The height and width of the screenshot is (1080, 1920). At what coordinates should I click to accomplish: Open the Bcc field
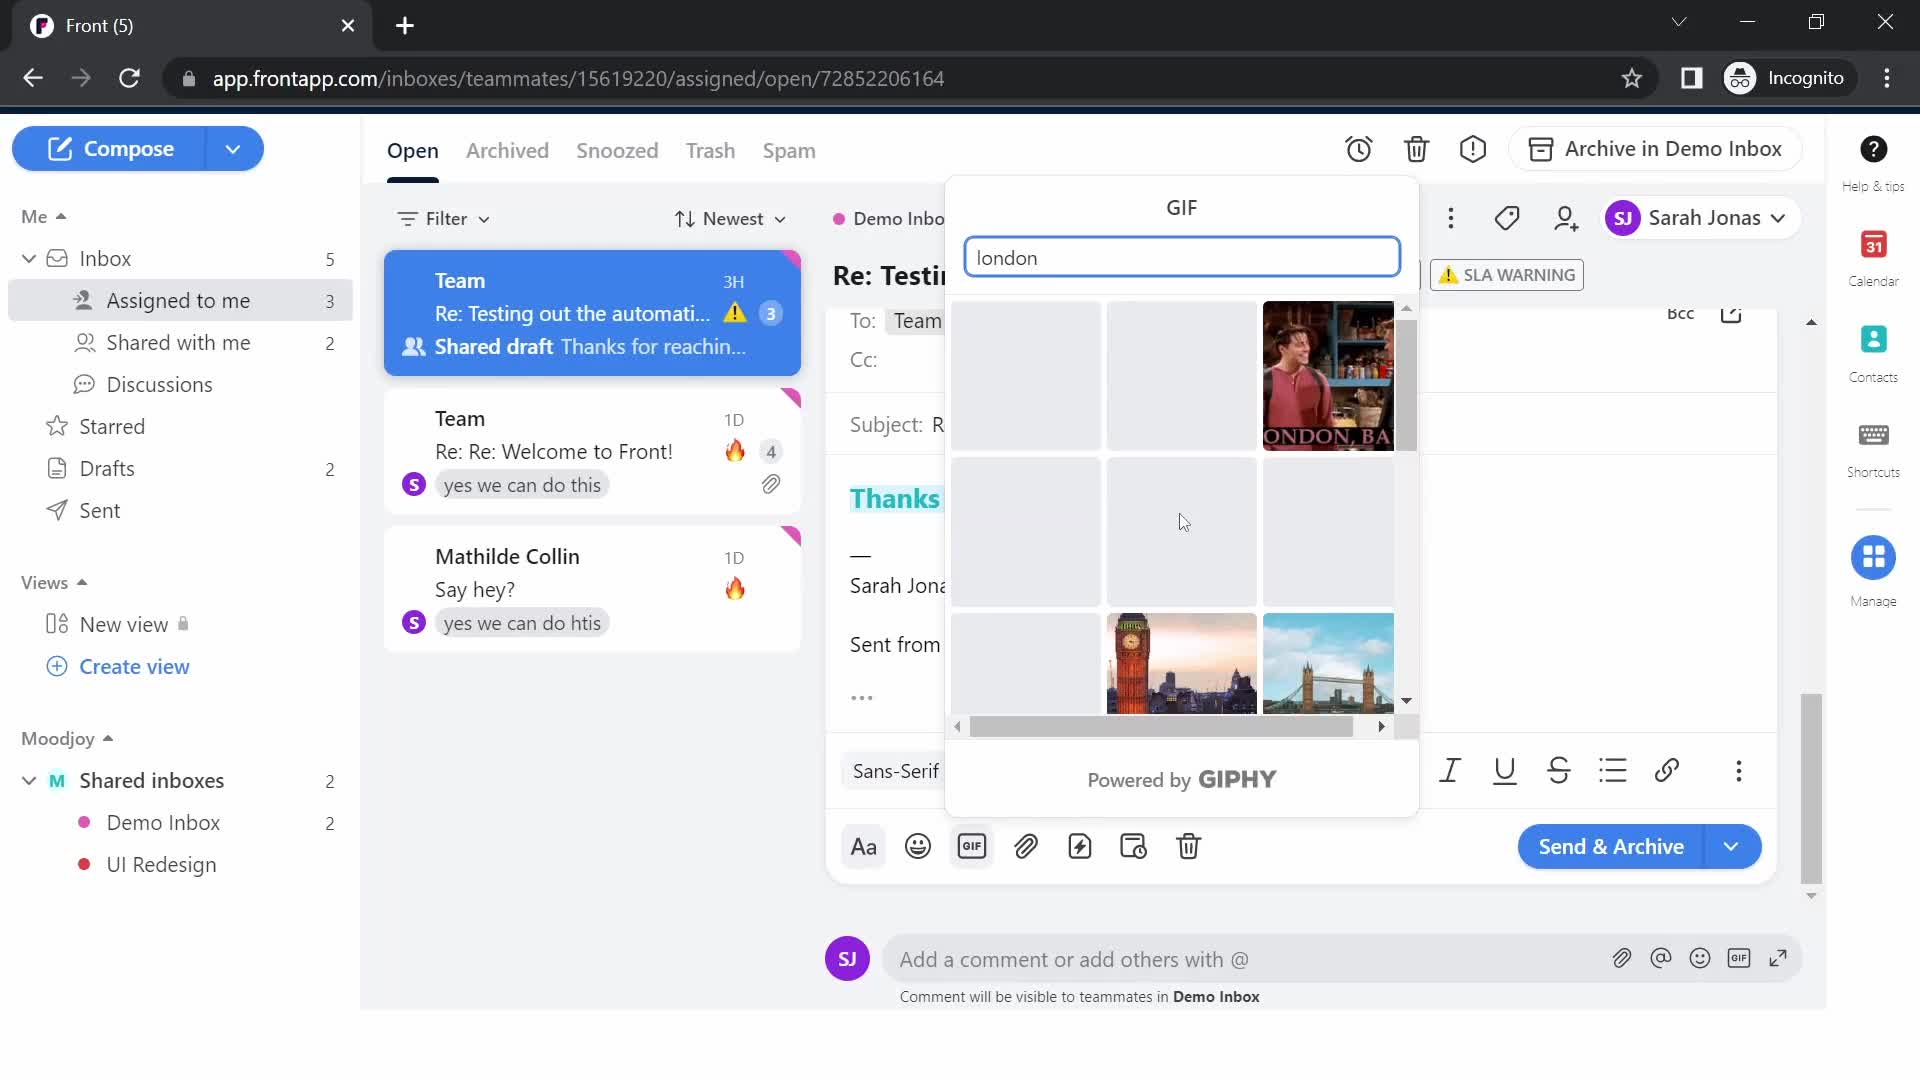tap(1680, 314)
